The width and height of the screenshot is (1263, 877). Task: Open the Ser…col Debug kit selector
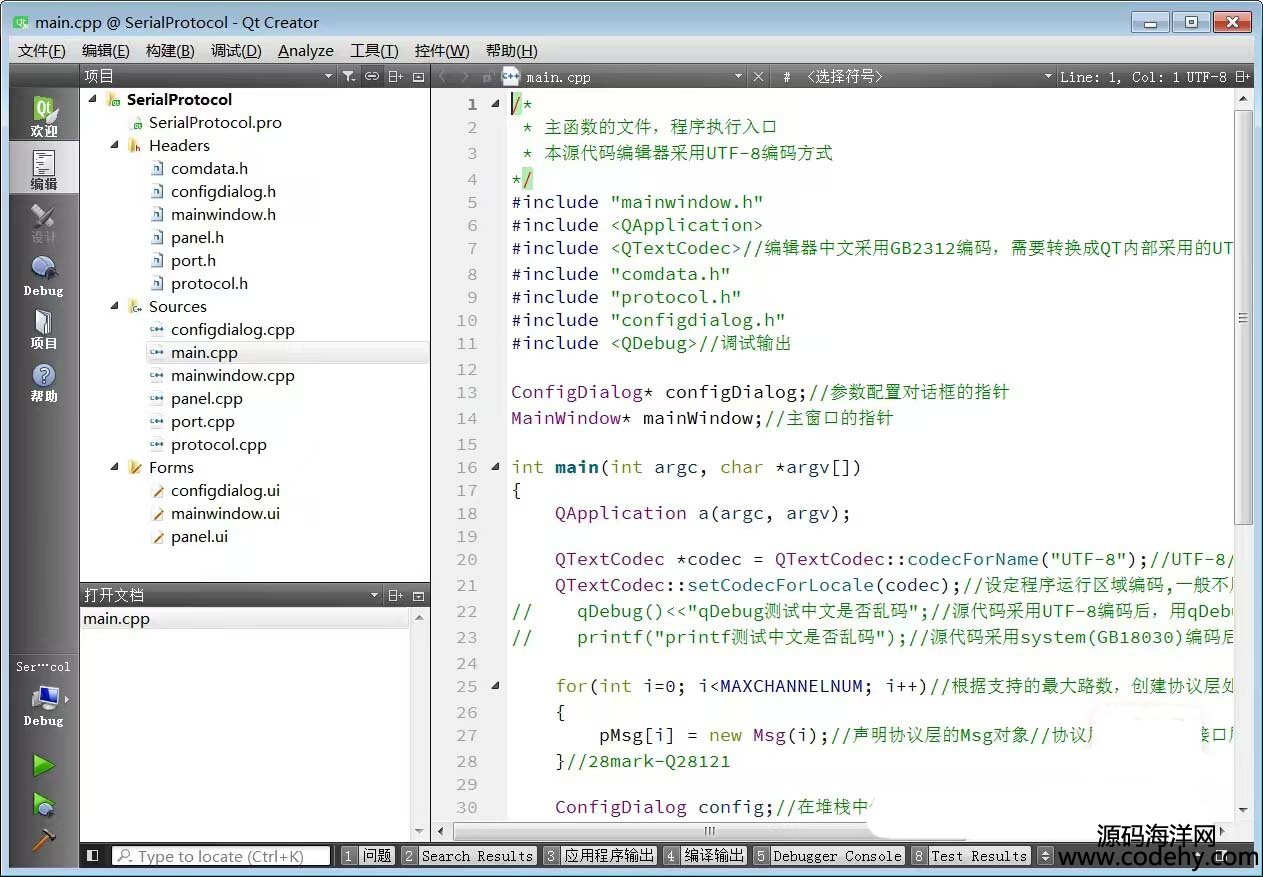44,695
